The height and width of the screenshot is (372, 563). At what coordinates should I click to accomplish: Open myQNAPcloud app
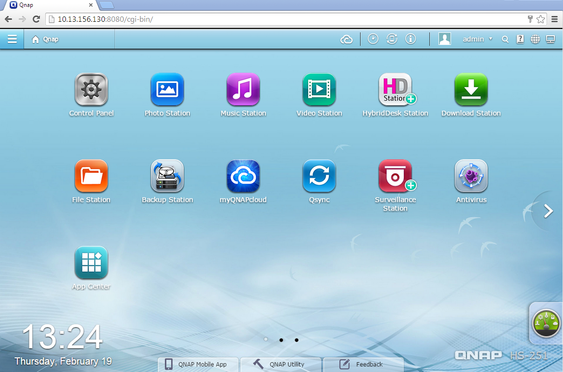(243, 176)
